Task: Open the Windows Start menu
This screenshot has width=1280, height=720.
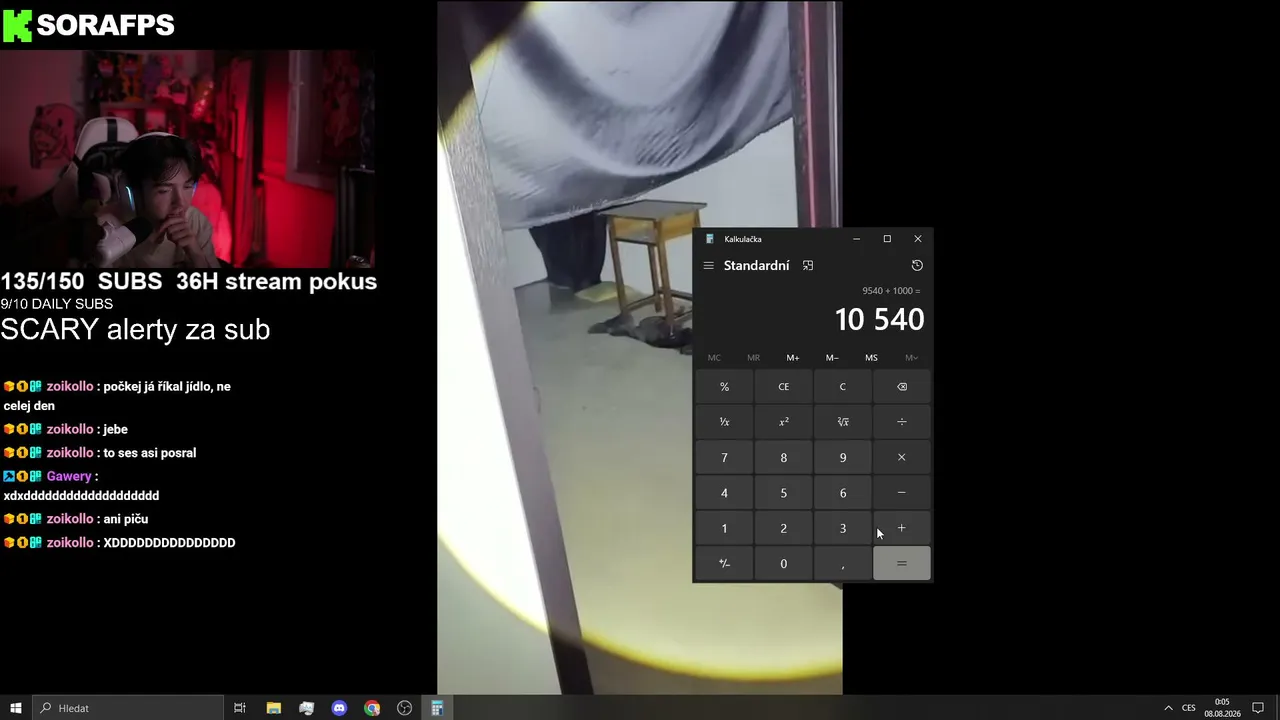Action: tap(16, 708)
